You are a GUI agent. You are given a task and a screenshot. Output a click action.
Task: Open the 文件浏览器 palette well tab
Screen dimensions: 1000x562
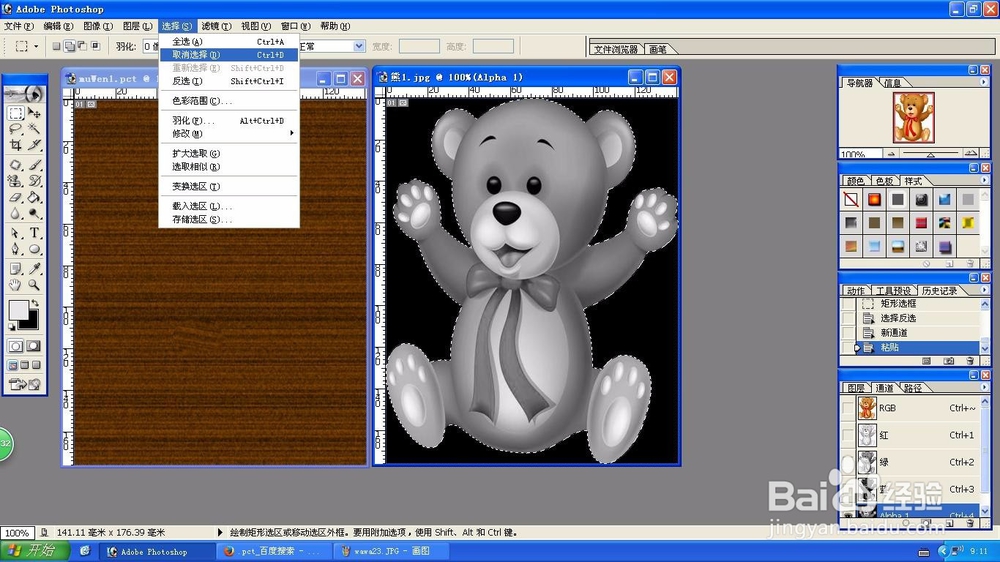[x=615, y=49]
